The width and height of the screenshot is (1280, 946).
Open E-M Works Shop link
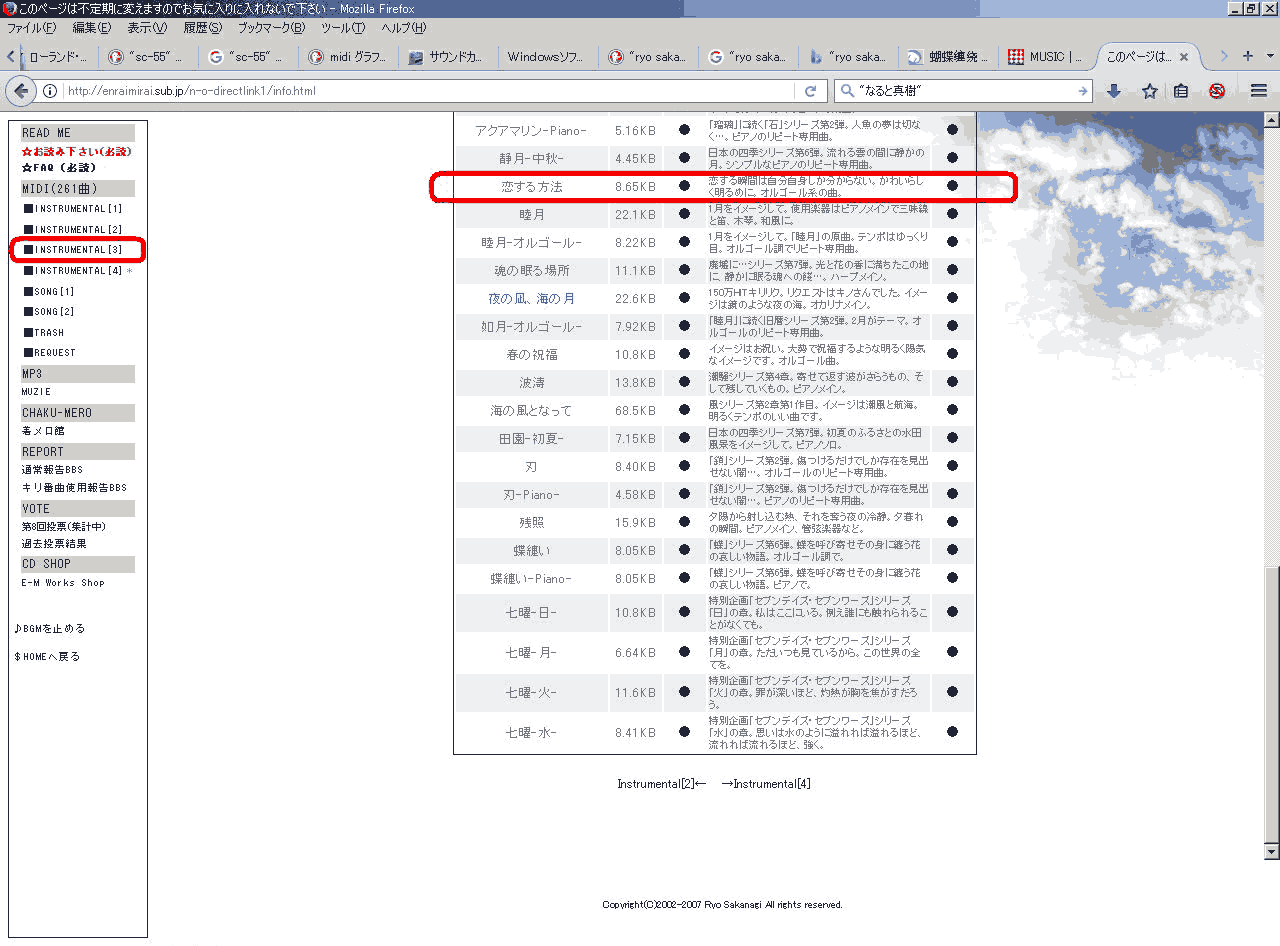tap(63, 583)
